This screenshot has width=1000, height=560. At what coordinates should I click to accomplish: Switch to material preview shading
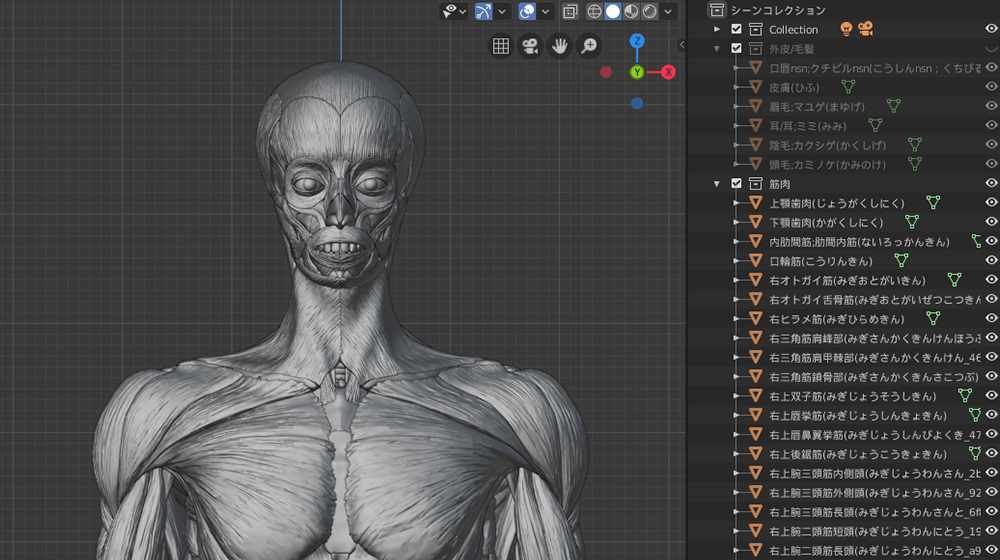click(631, 11)
